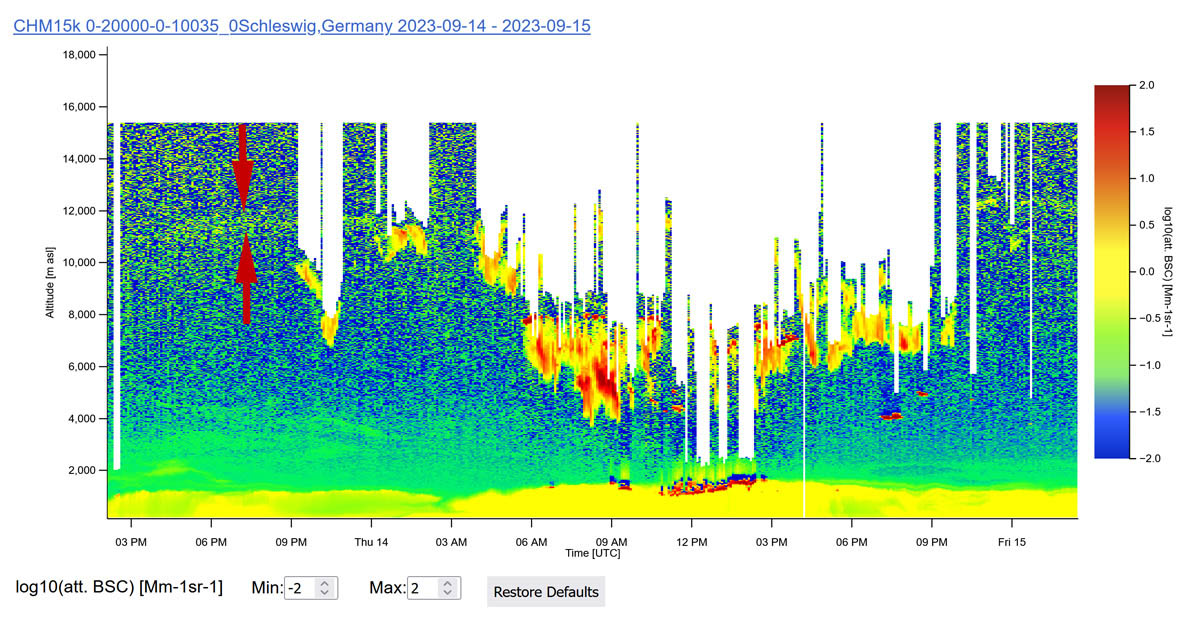Click the Restore Defaults button
This screenshot has width=1200, height=621.
pos(546,591)
